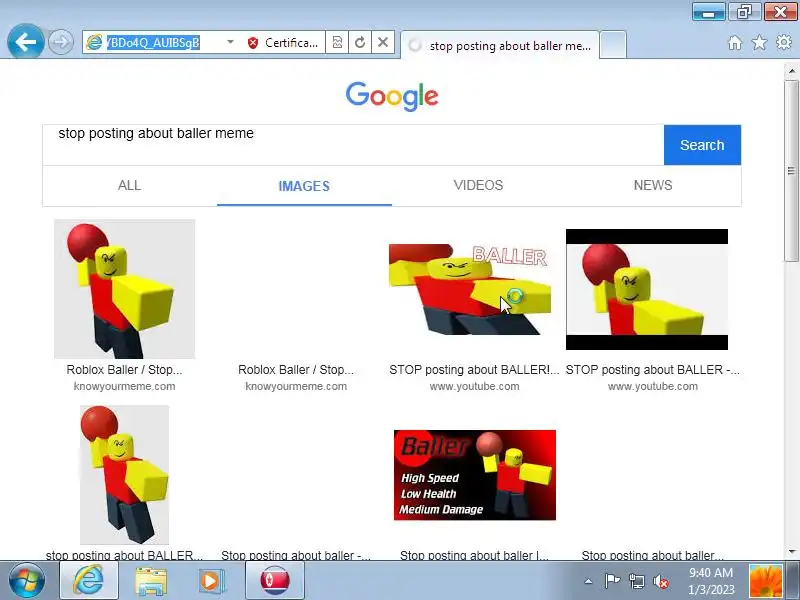
Task: Open the Windows Start menu orb
Action: [26, 581]
